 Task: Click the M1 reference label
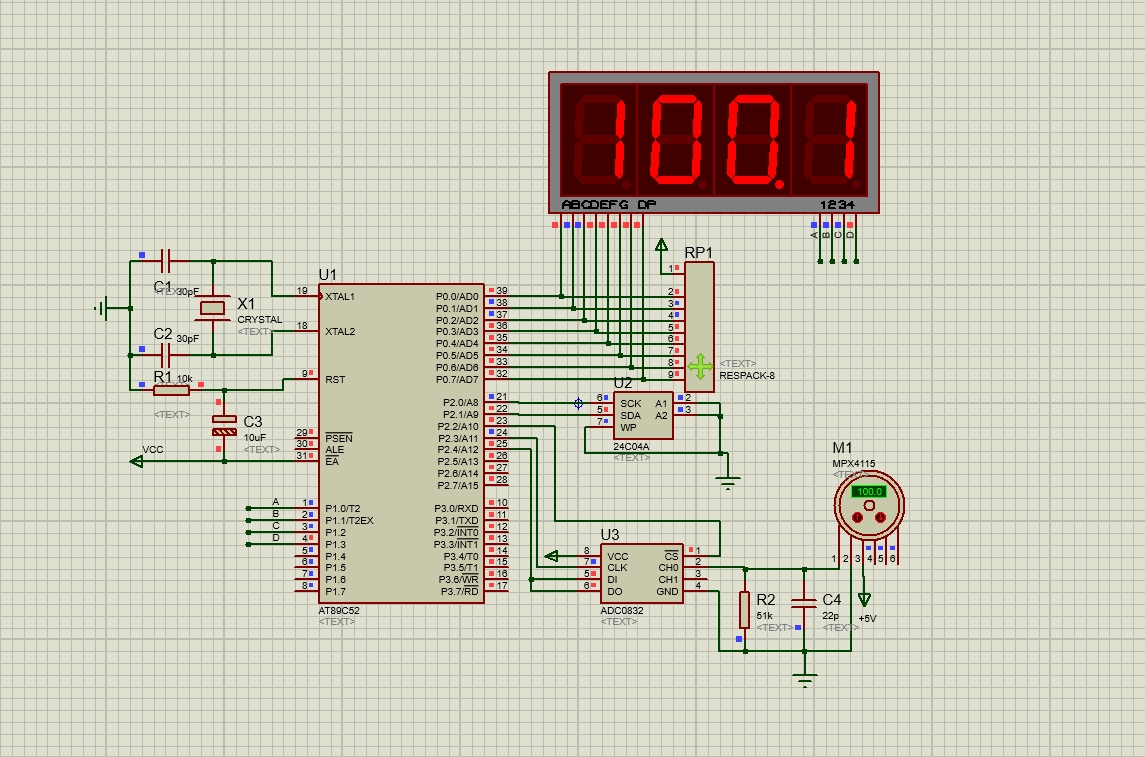842,447
